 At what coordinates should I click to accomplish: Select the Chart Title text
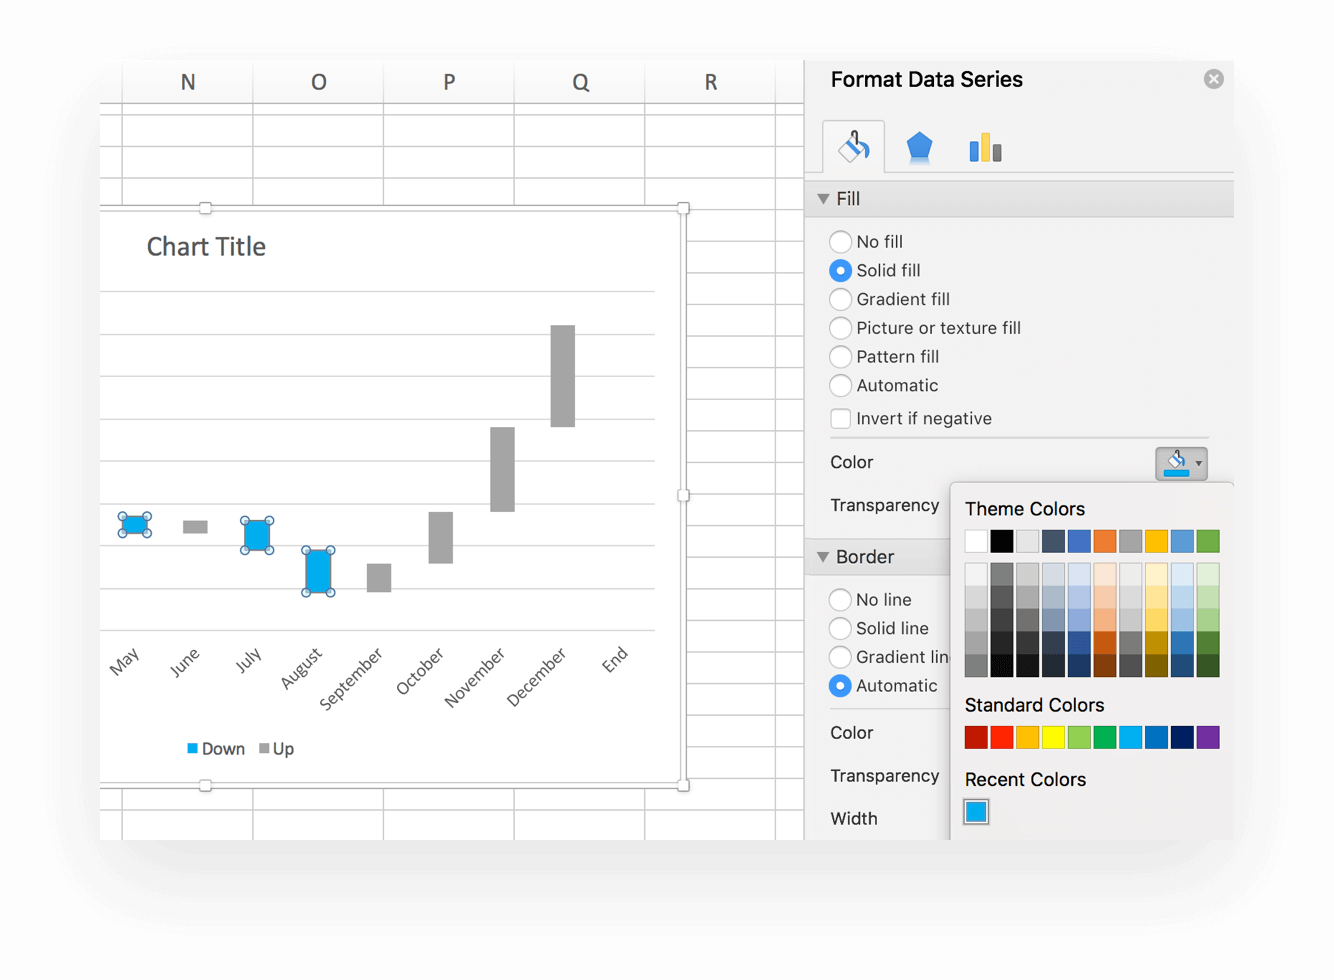[x=205, y=246]
